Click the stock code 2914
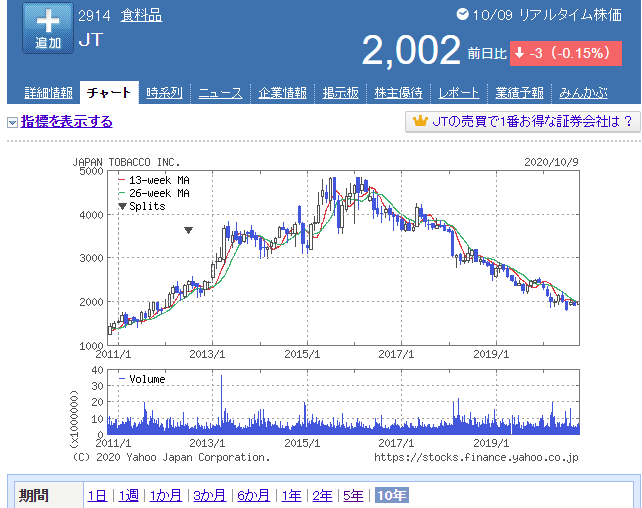 pyautogui.click(x=94, y=16)
